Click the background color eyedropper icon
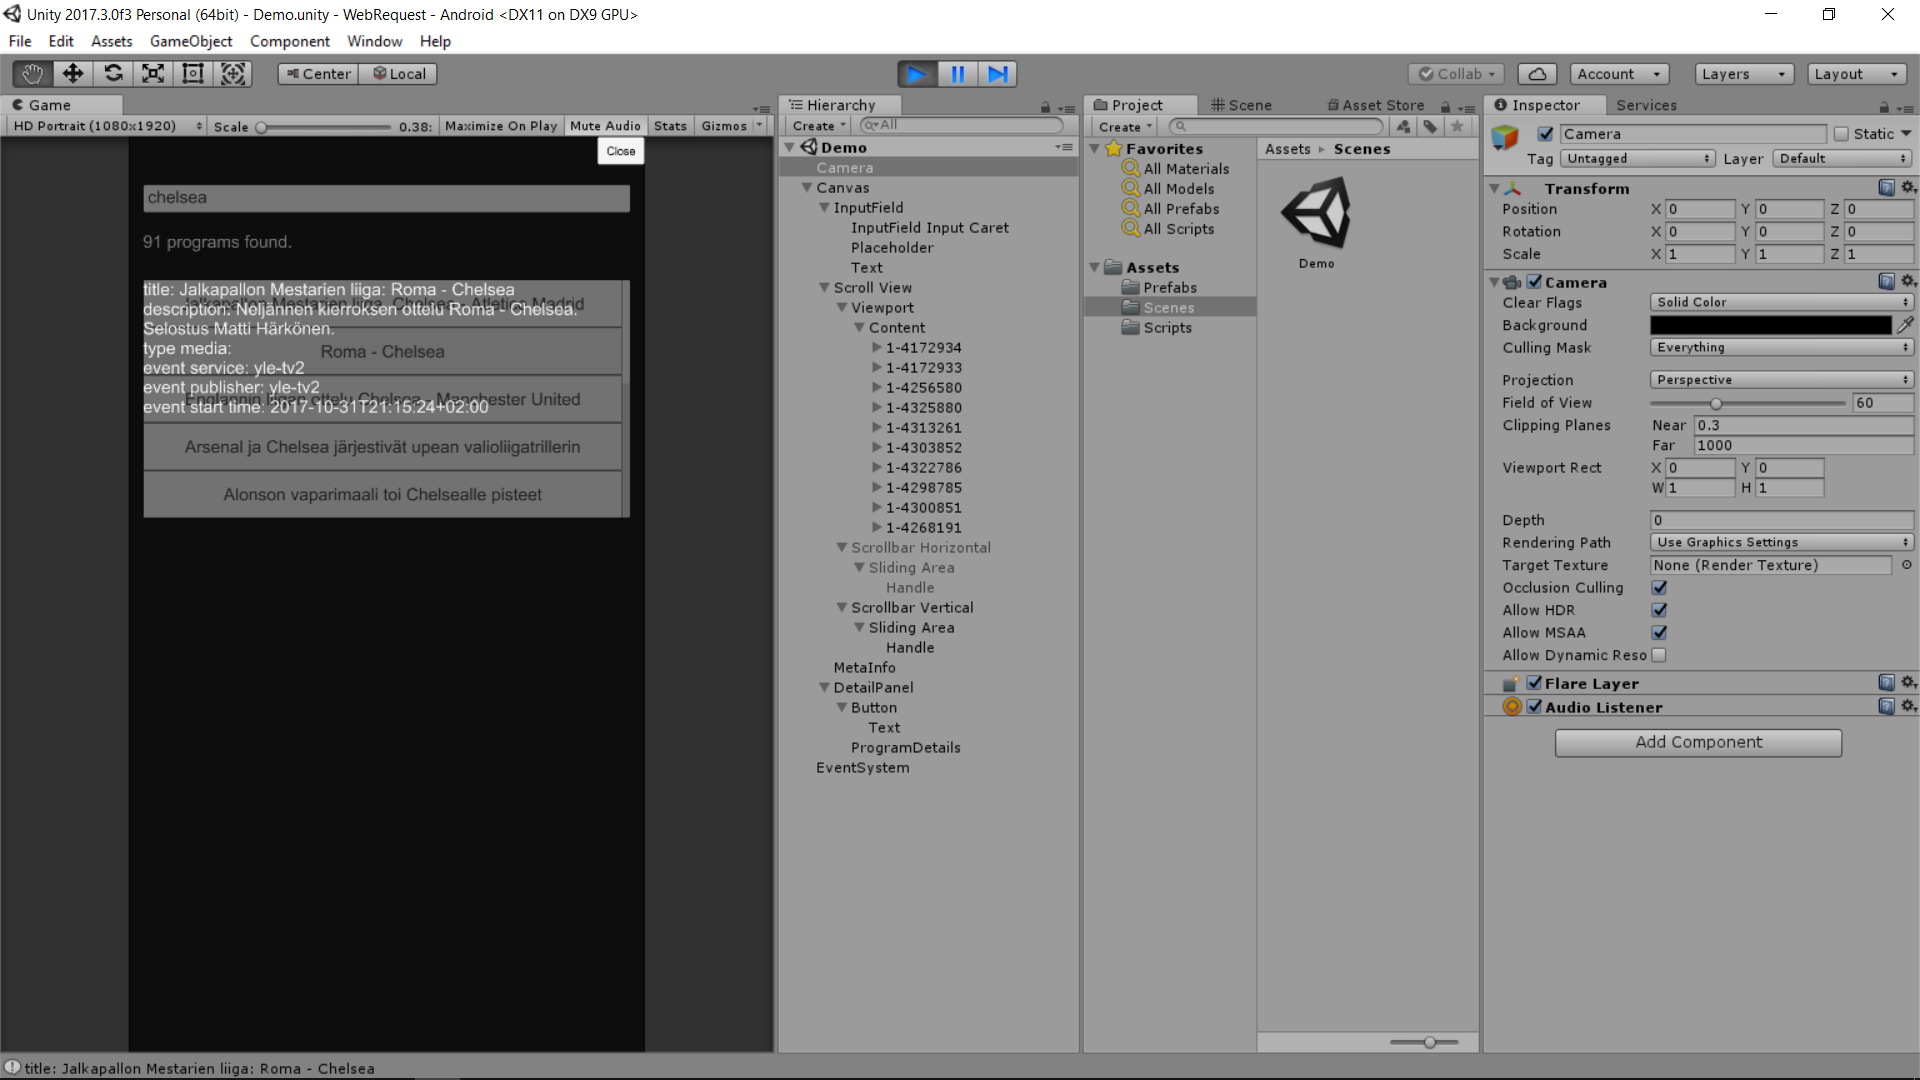 [1905, 325]
